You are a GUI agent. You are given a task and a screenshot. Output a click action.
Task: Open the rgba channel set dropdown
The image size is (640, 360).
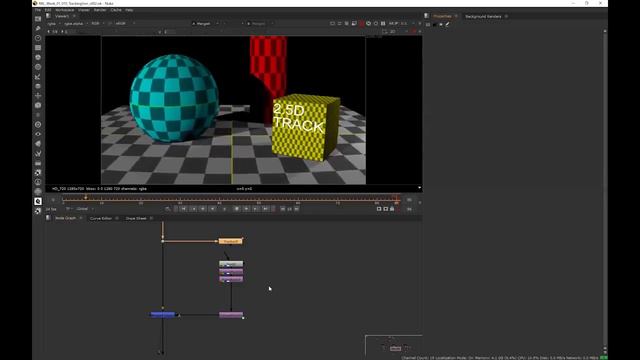coord(53,24)
